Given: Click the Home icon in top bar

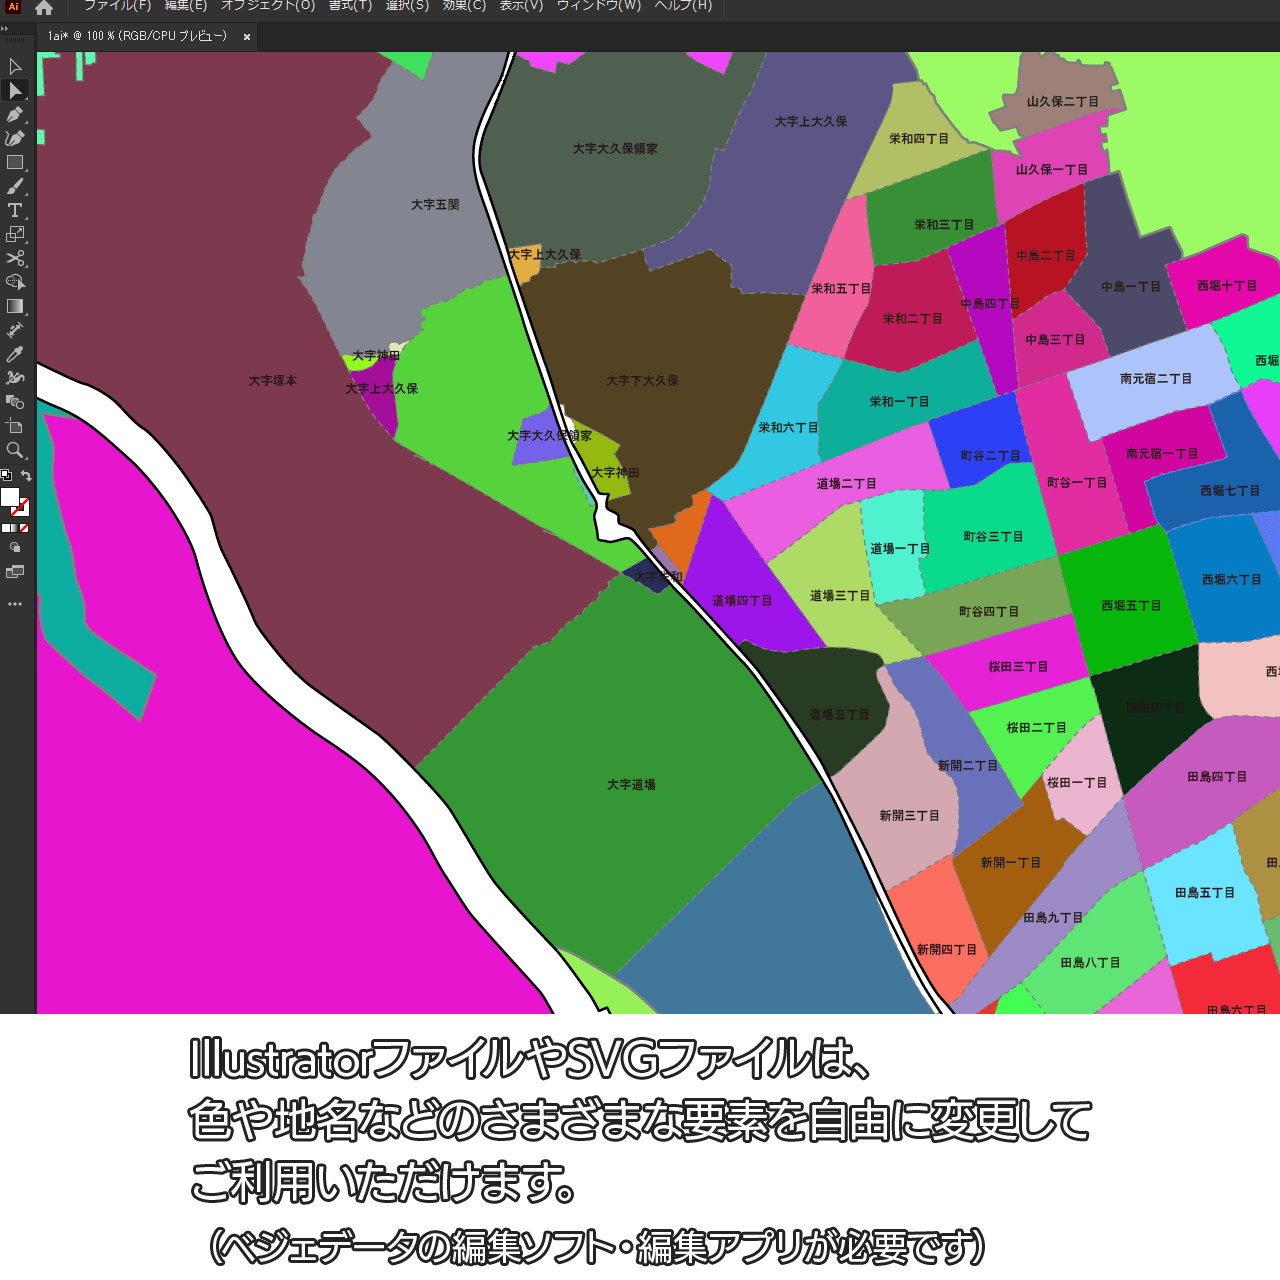Looking at the screenshot, I should 44,8.
